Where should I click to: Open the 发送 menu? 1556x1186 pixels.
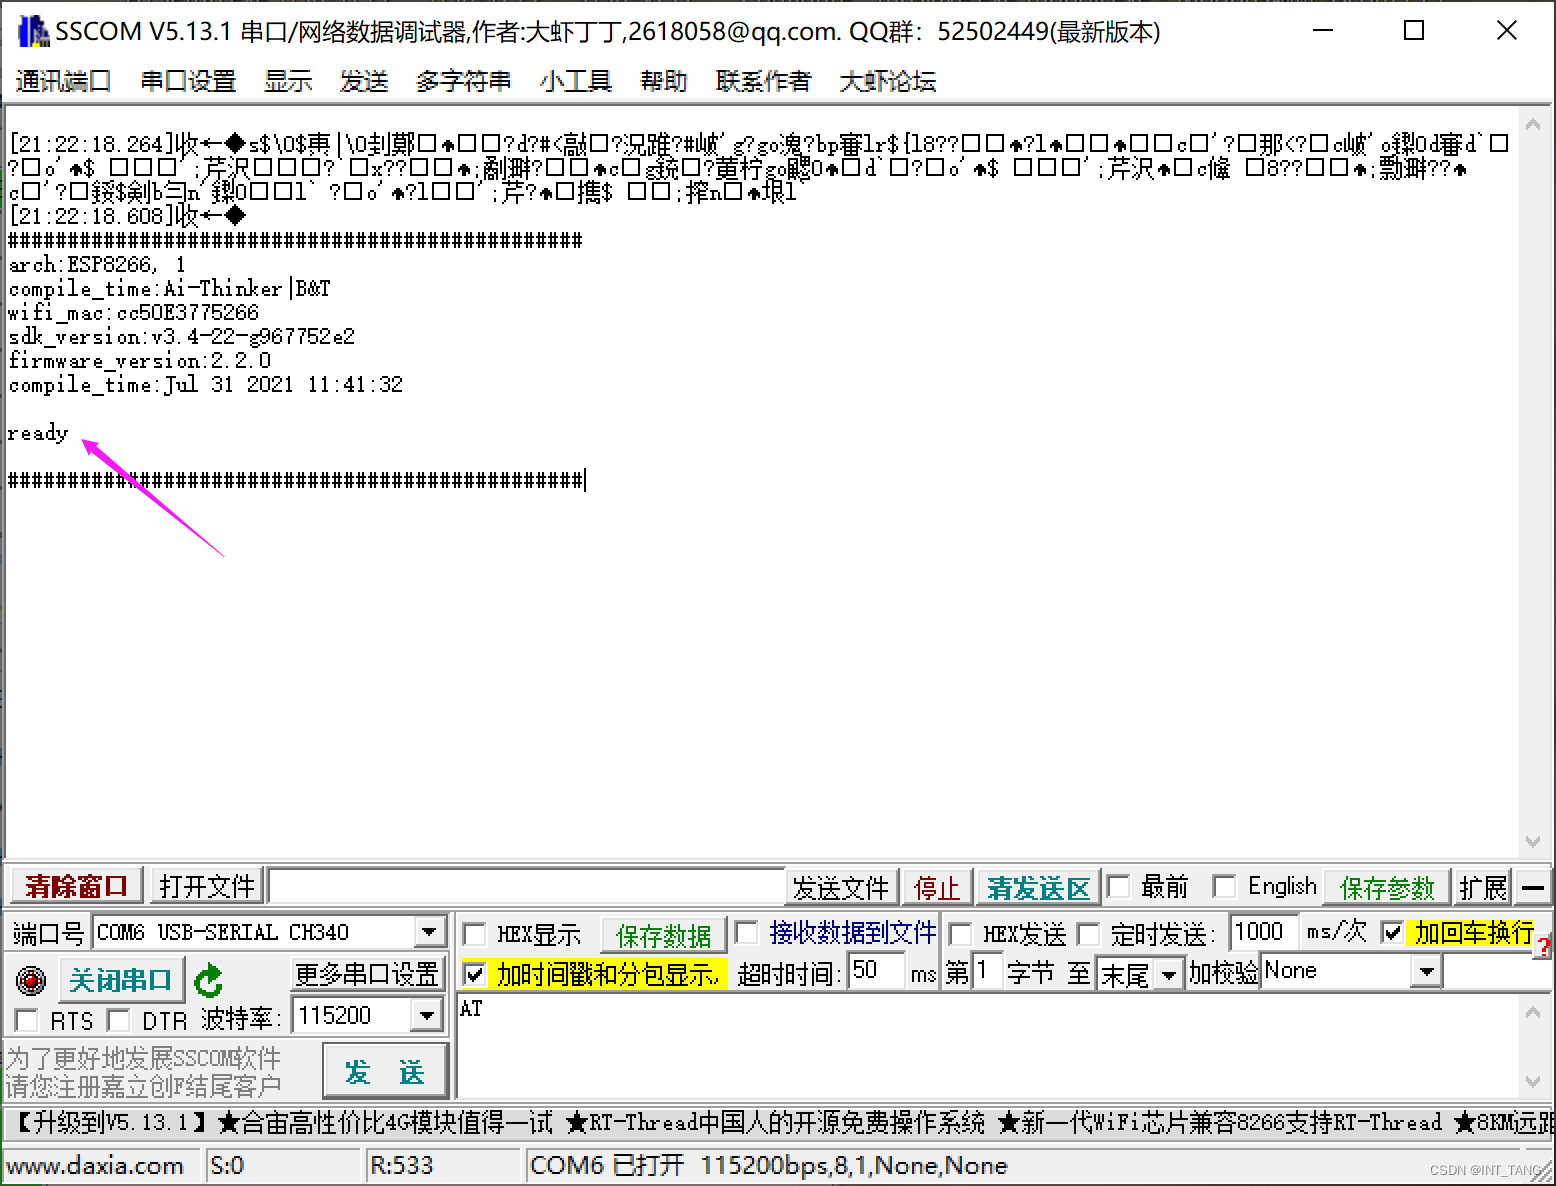364,81
